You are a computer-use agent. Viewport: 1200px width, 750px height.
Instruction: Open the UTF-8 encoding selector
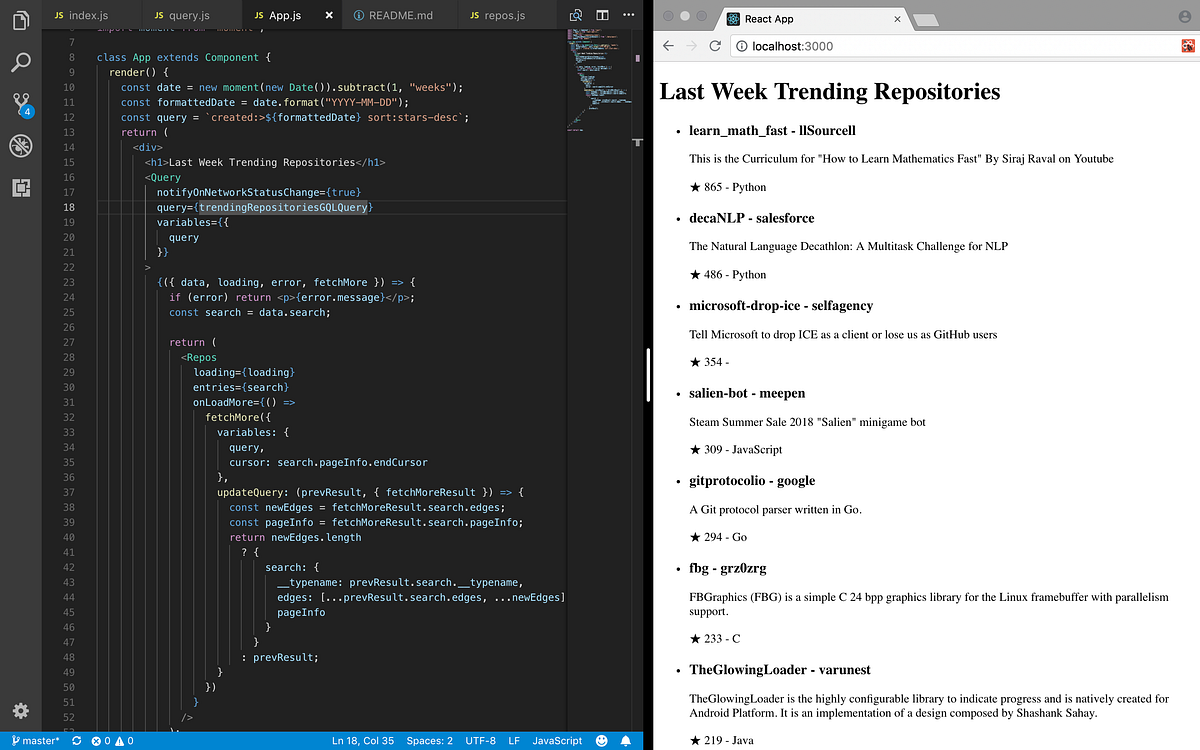point(483,740)
